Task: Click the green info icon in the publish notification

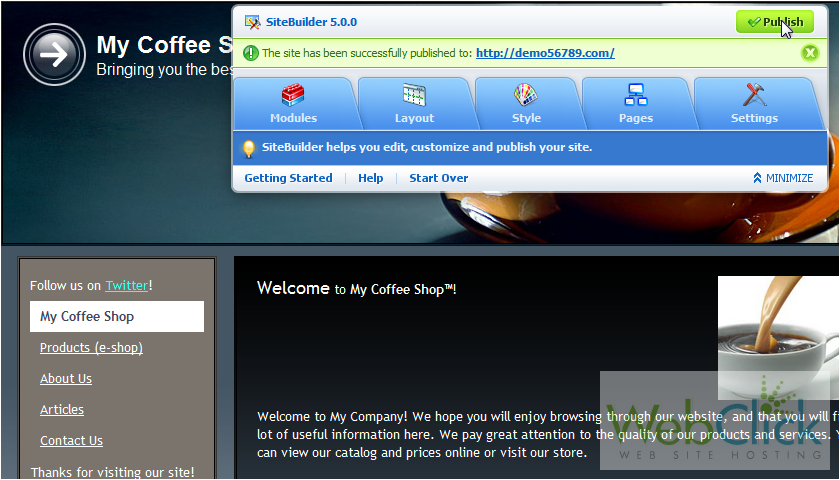Action: coord(251,53)
